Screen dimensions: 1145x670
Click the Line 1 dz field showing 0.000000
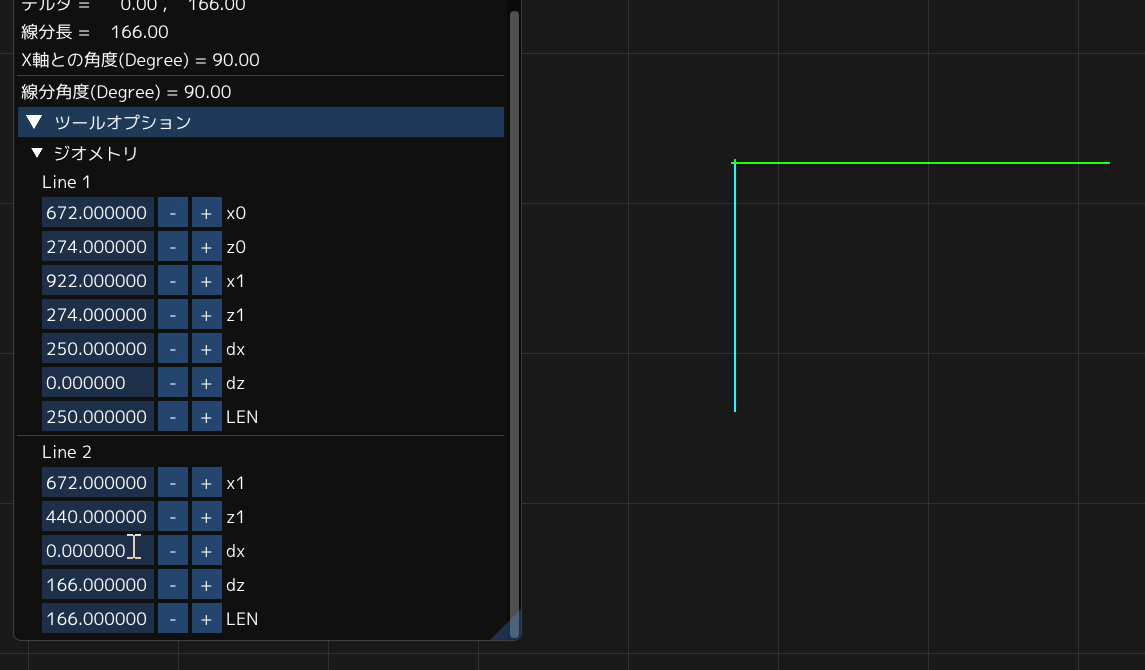pyautogui.click(x=98, y=382)
